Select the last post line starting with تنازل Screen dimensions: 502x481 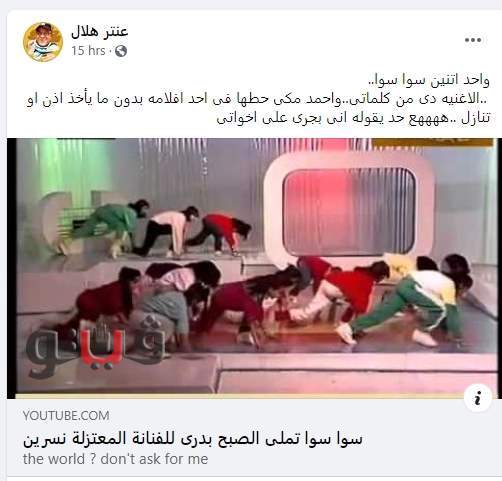353,118
